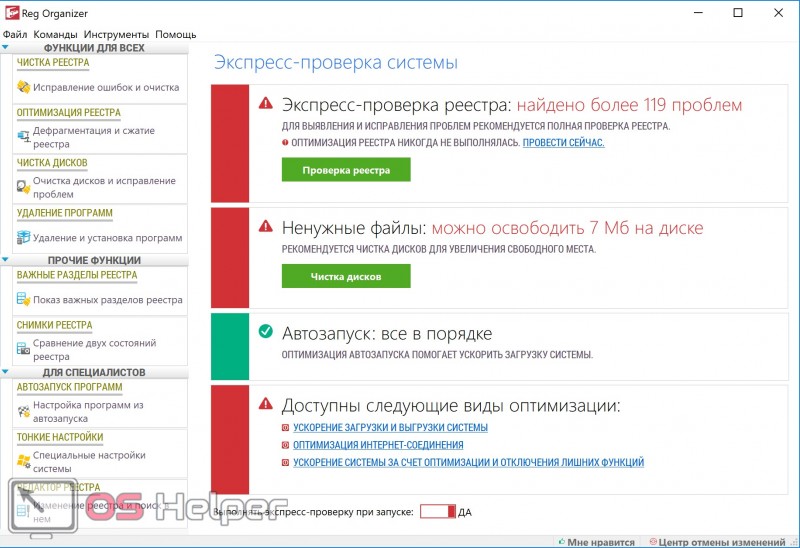The width and height of the screenshot is (800, 548).
Task: Click the ПРОВЕСТИ СЕЙЧАС link
Action: 563,143
